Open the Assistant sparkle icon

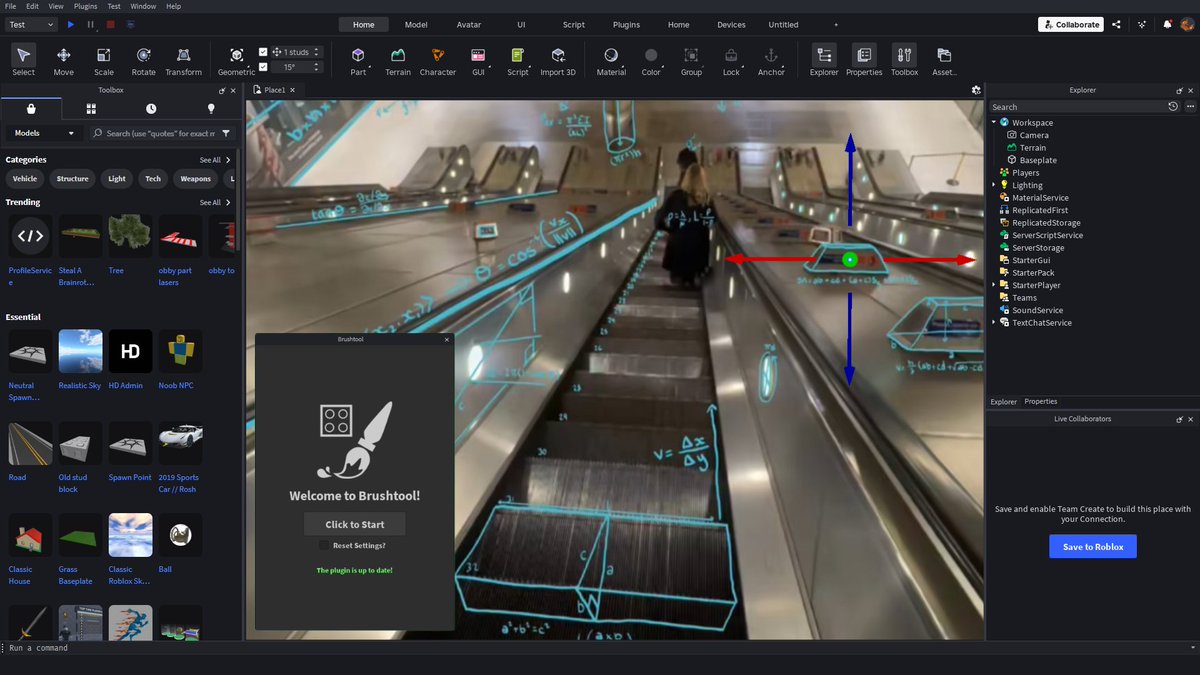1142,24
